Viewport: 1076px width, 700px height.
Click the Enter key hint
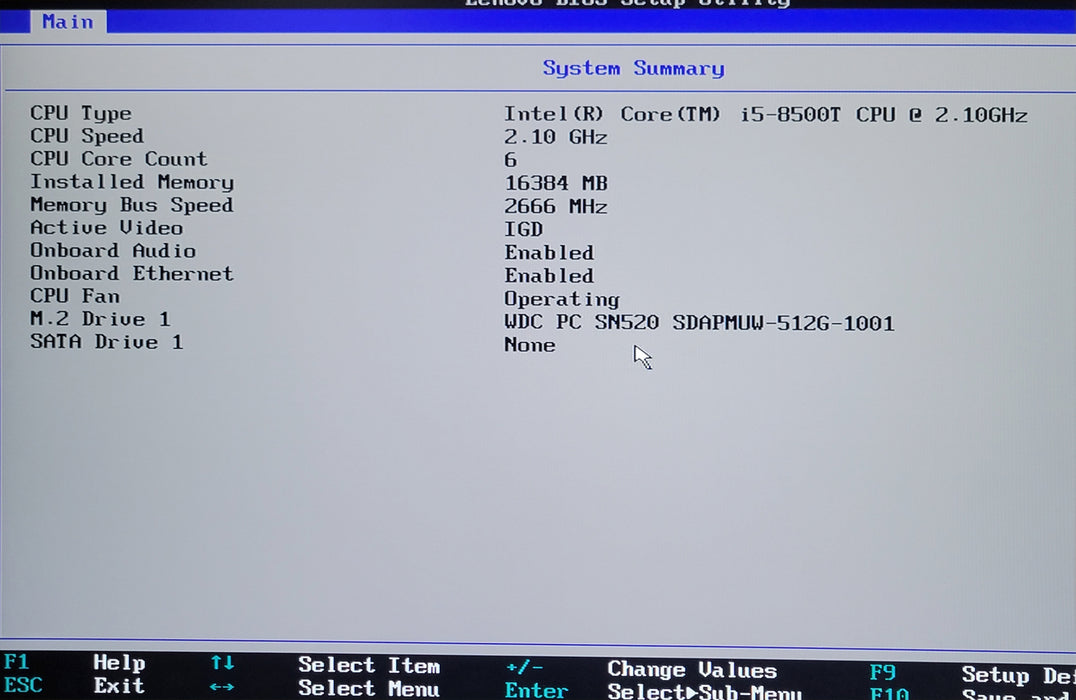coord(536,690)
